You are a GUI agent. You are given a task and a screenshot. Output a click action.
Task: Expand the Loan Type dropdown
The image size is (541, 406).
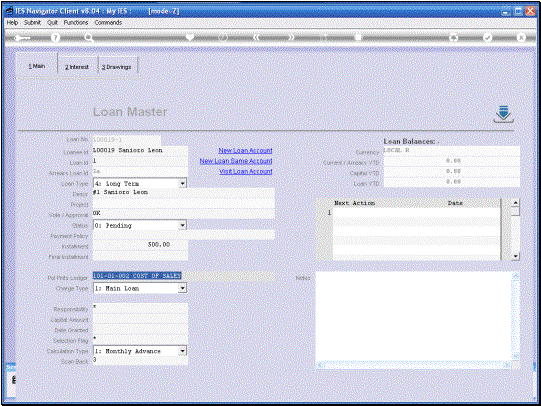click(183, 184)
